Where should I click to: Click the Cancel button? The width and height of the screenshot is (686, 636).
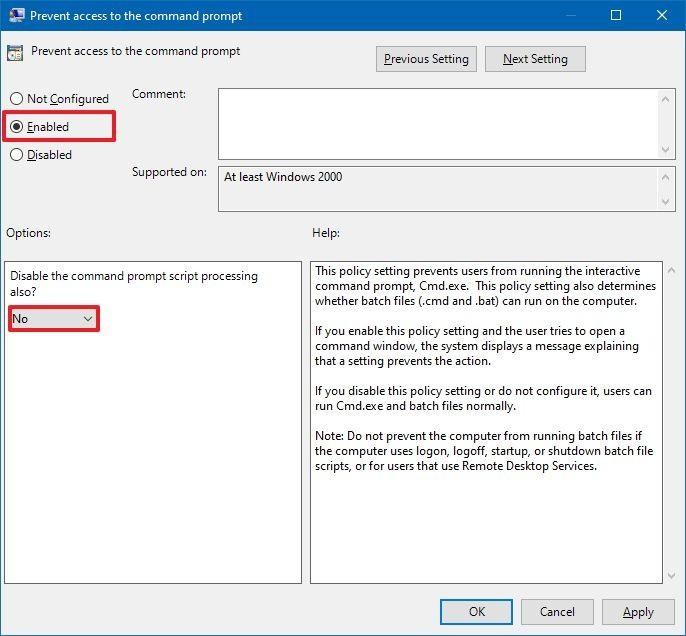(557, 612)
